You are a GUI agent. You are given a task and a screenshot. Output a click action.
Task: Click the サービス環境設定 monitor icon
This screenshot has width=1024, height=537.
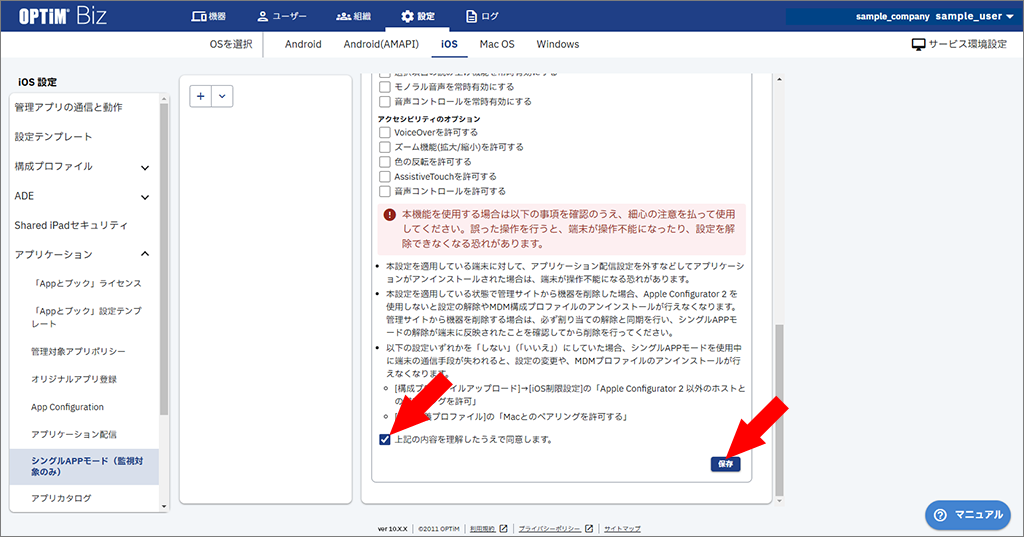tap(918, 45)
